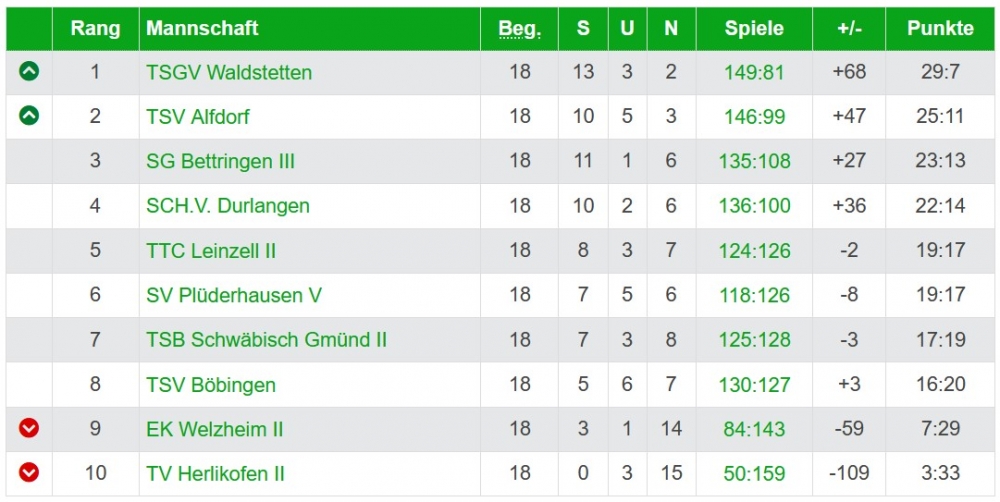Viewport: 1000px width, 502px height.
Task: Open SCH.V. Durlangen team link
Action: point(228,206)
